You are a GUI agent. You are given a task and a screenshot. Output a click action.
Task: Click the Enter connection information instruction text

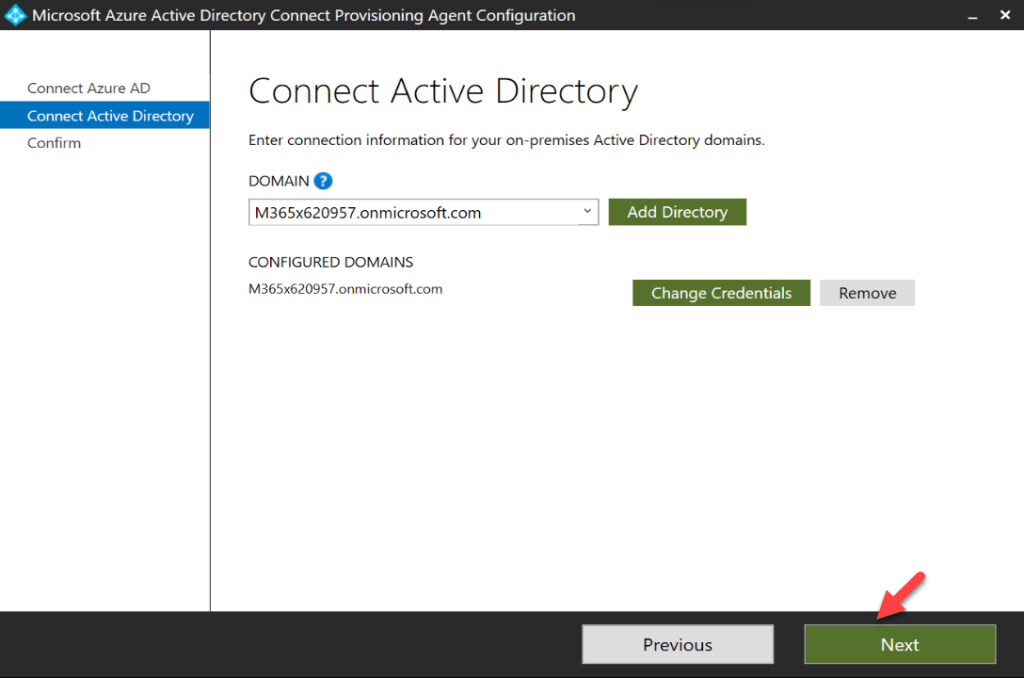(505, 140)
